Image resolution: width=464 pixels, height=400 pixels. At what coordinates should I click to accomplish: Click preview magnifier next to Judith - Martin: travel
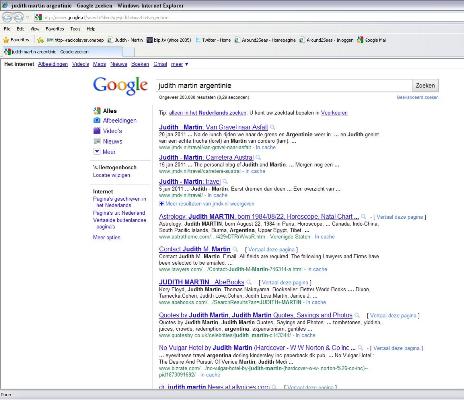(225, 182)
